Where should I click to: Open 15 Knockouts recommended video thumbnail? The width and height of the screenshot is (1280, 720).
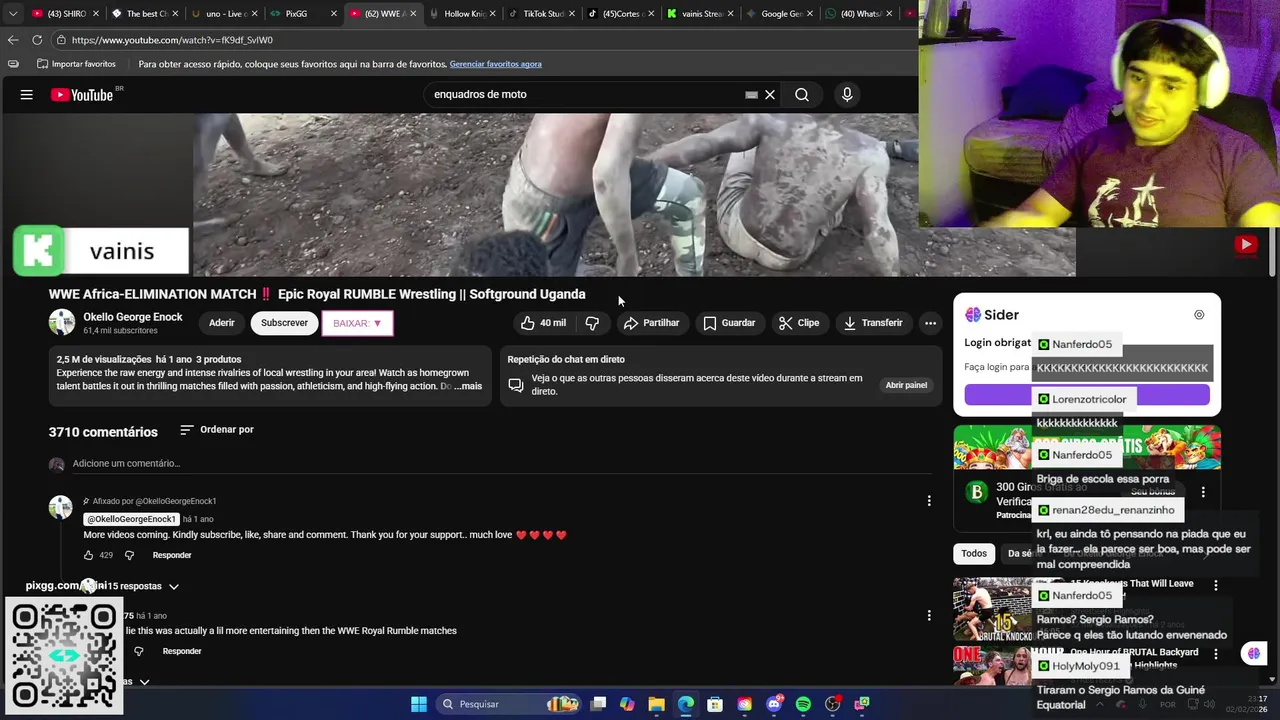click(992, 609)
